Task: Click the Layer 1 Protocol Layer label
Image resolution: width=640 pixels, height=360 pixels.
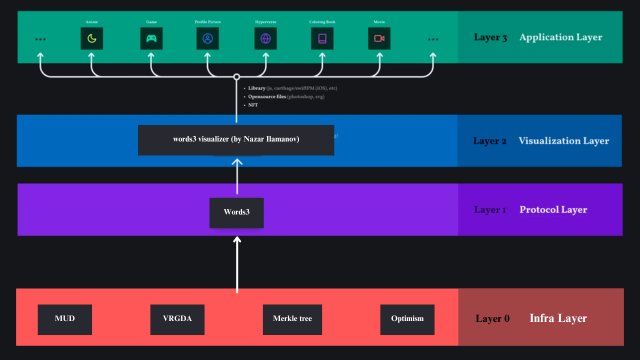Action: pos(531,210)
